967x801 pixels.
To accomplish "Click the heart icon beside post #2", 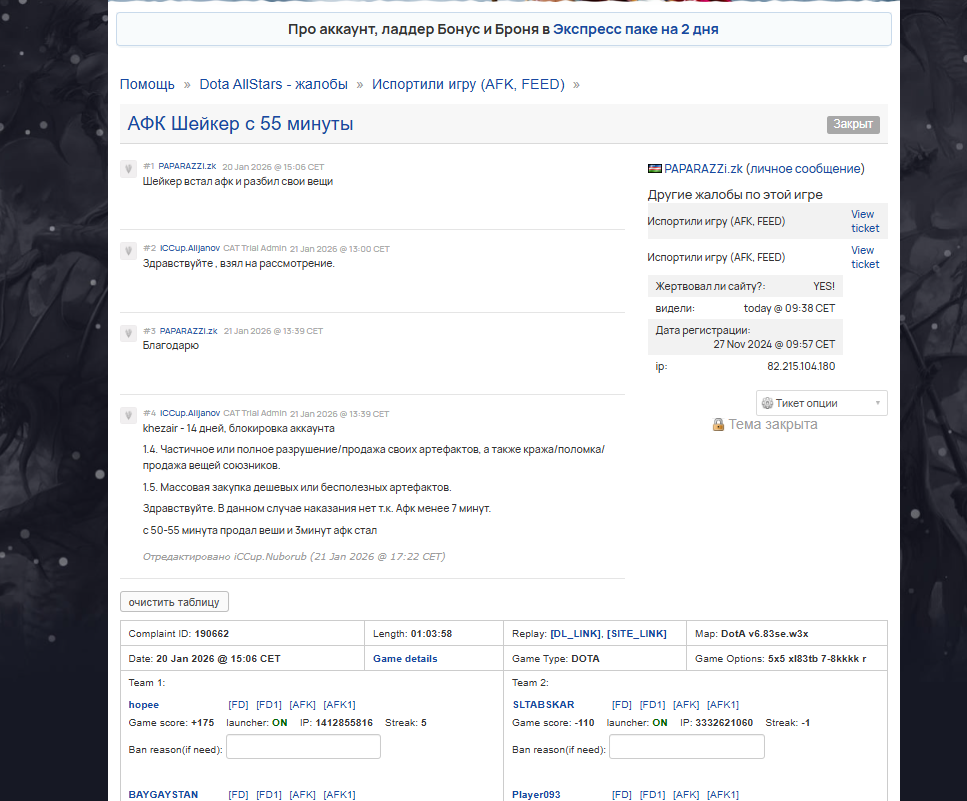I will (128, 250).
